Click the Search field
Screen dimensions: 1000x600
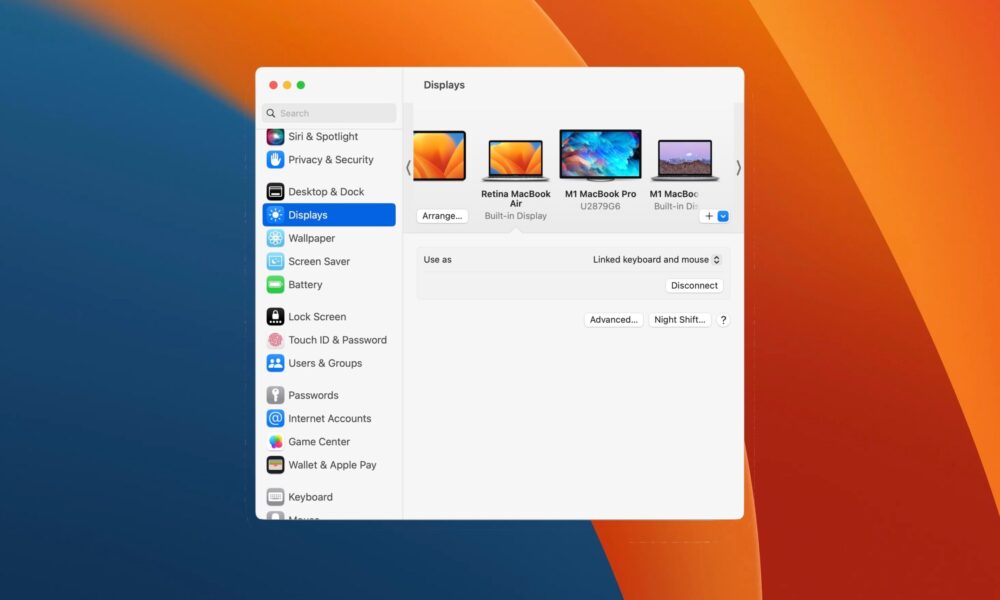[x=329, y=113]
